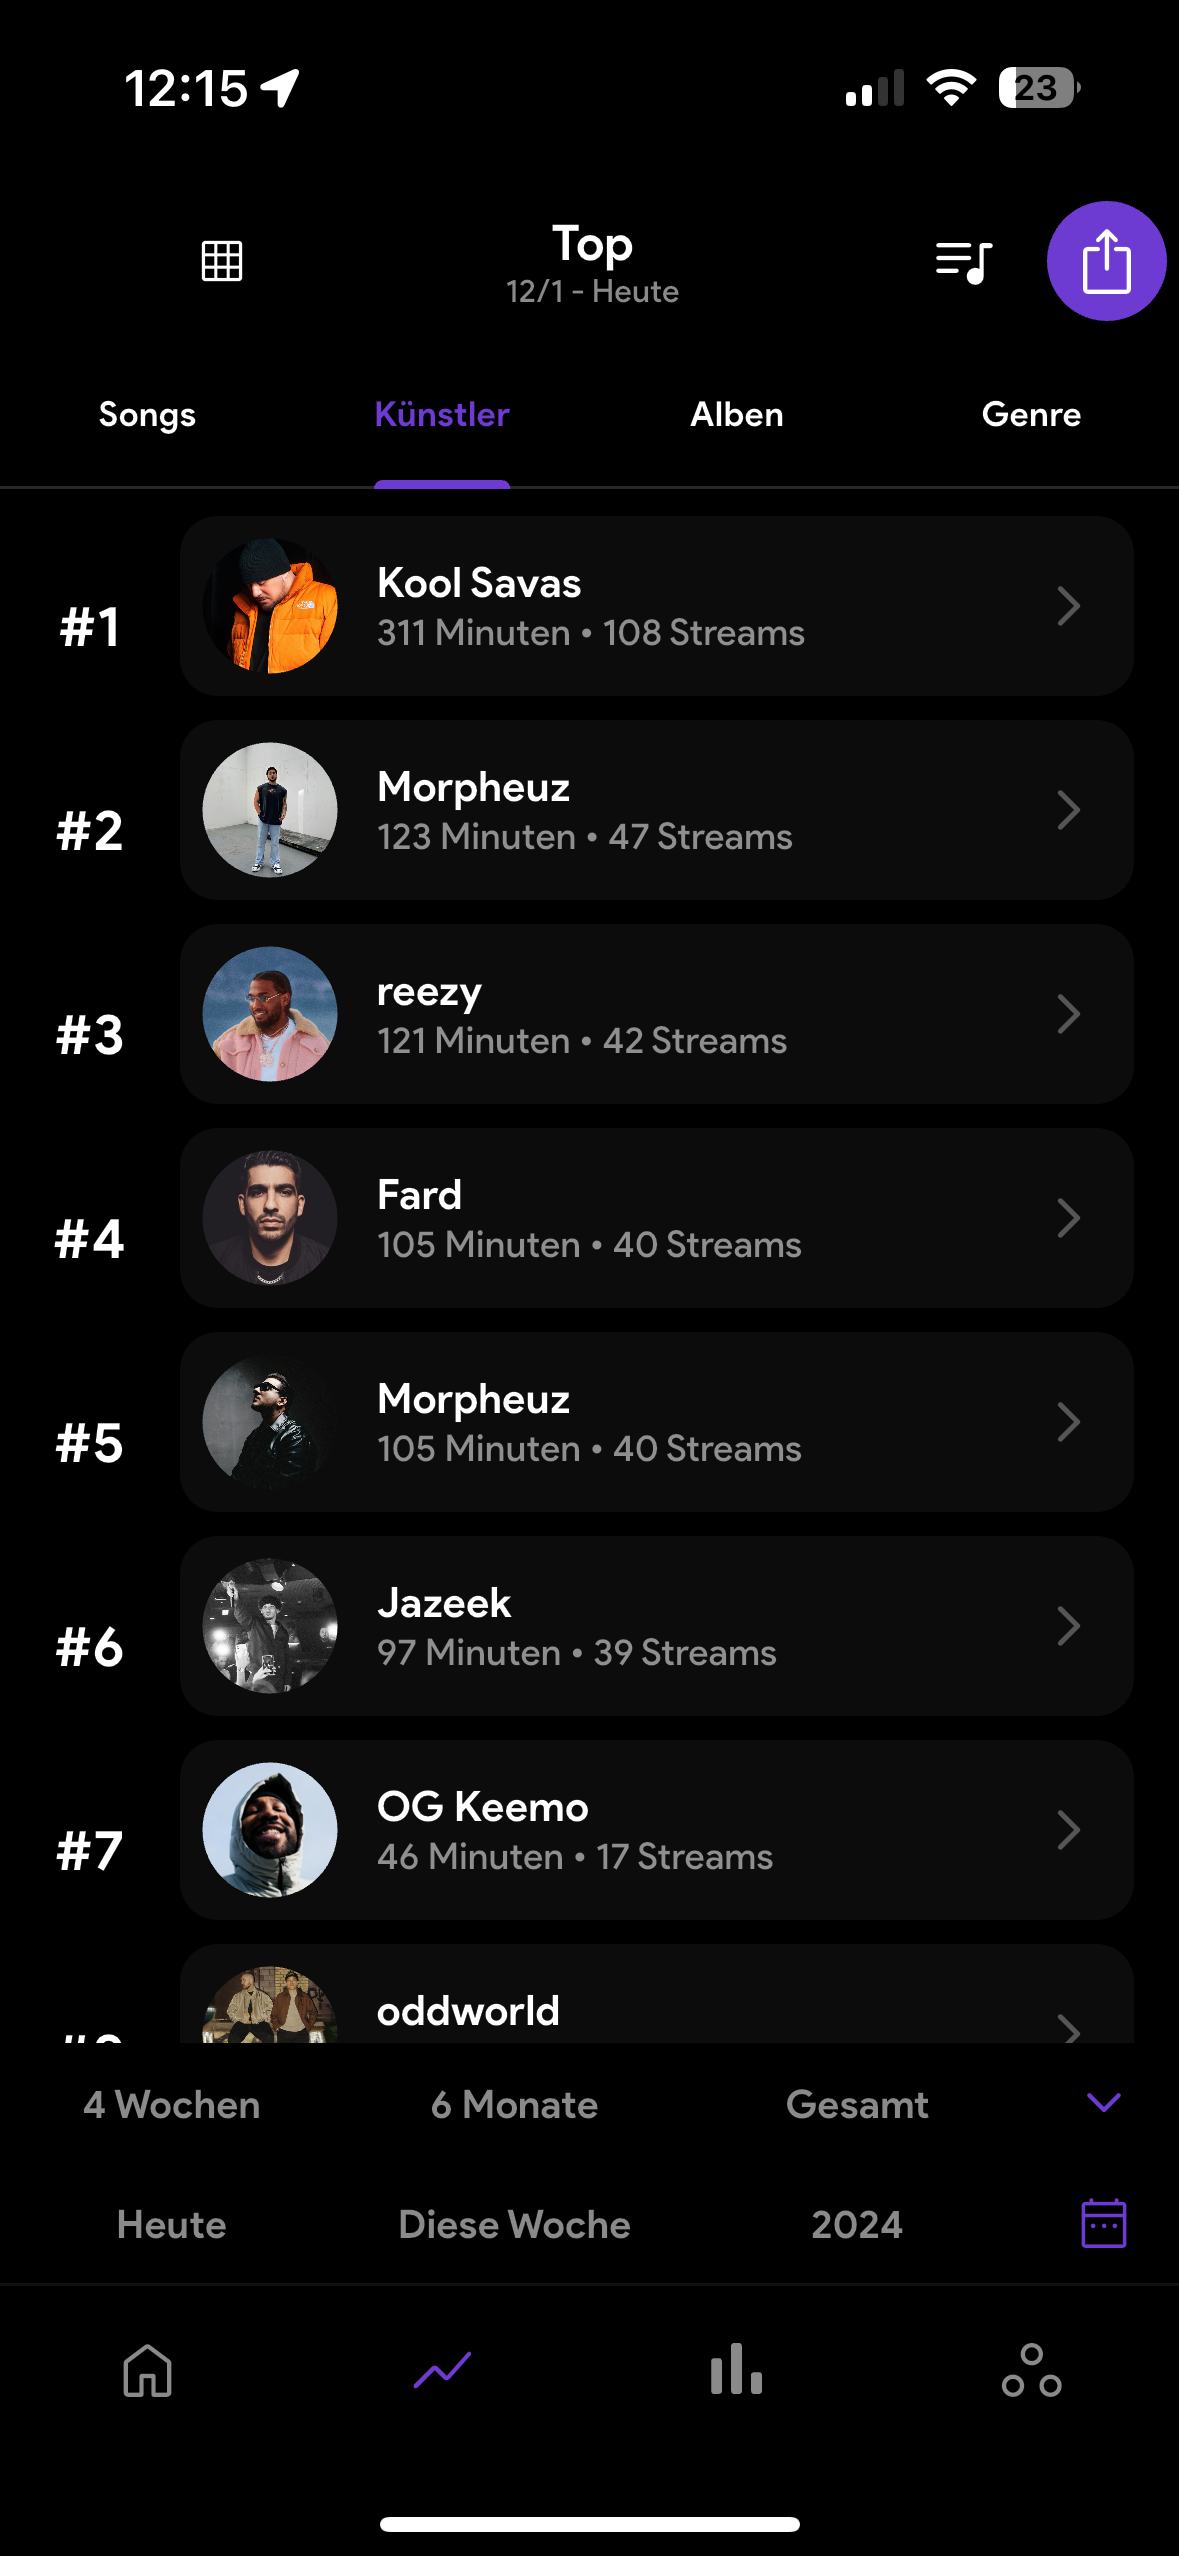
Task: Collapse the time range options chevron
Action: (x=1104, y=2103)
